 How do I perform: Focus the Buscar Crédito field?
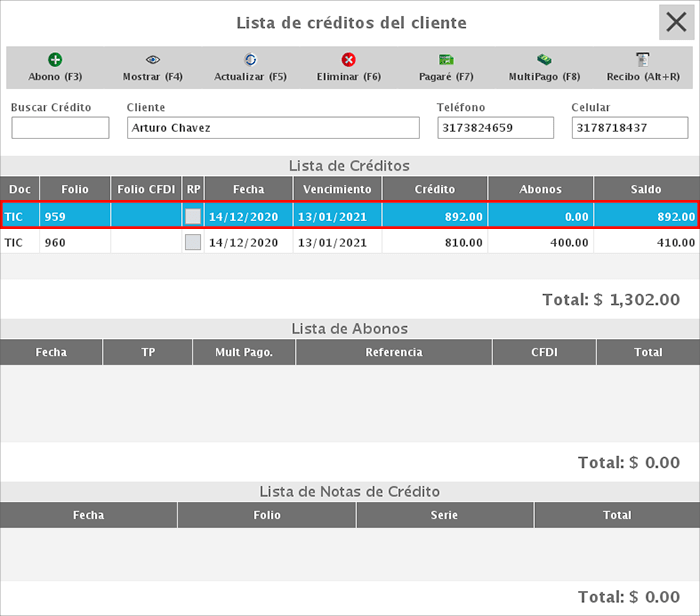click(60, 128)
